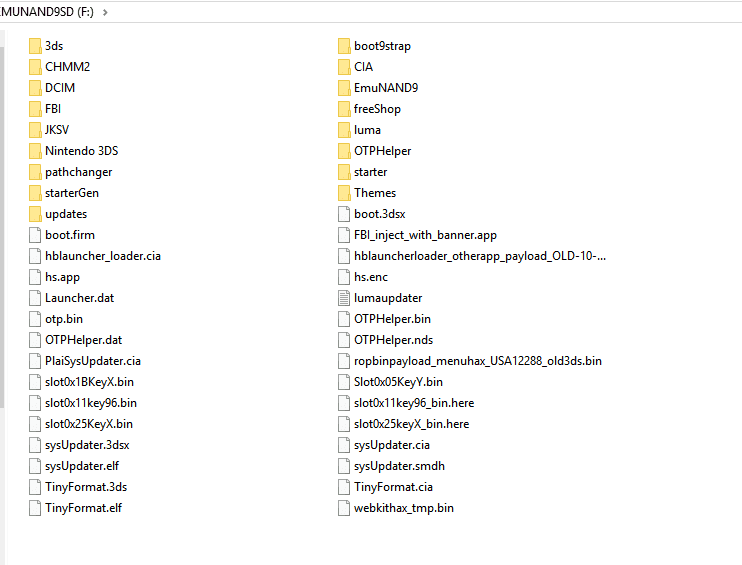Select the file name sysUpdater.smdh
This screenshot has width=742, height=565.
[x=399, y=466]
